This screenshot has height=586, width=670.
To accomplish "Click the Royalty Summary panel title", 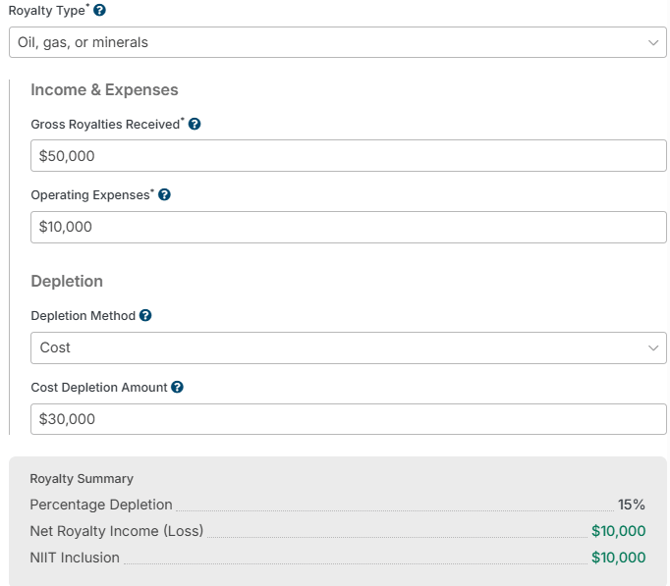I will tap(82, 479).
